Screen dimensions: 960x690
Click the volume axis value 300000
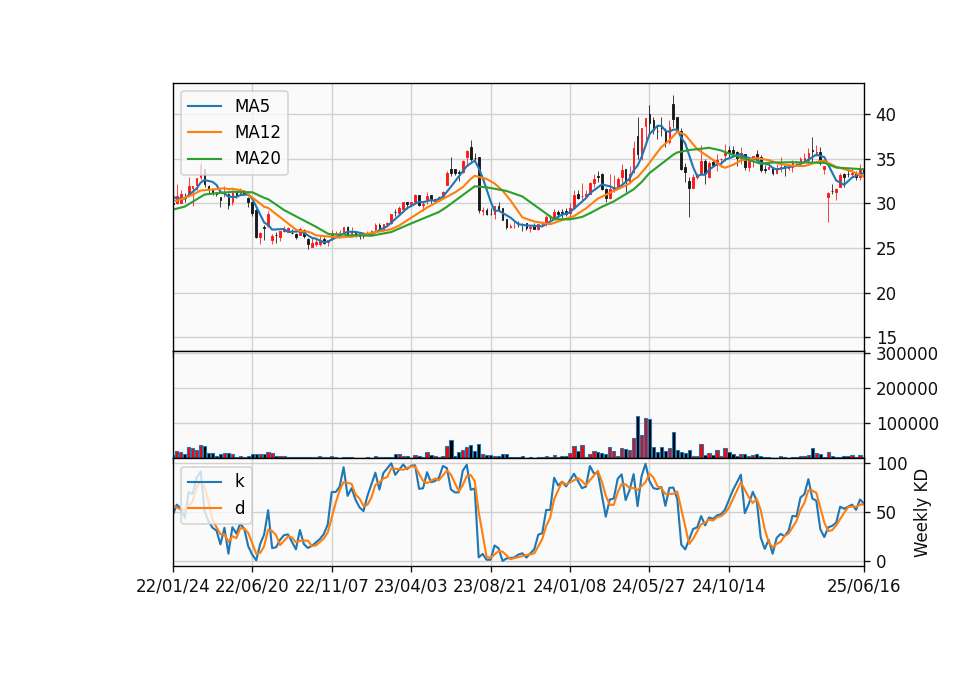[x=907, y=354]
